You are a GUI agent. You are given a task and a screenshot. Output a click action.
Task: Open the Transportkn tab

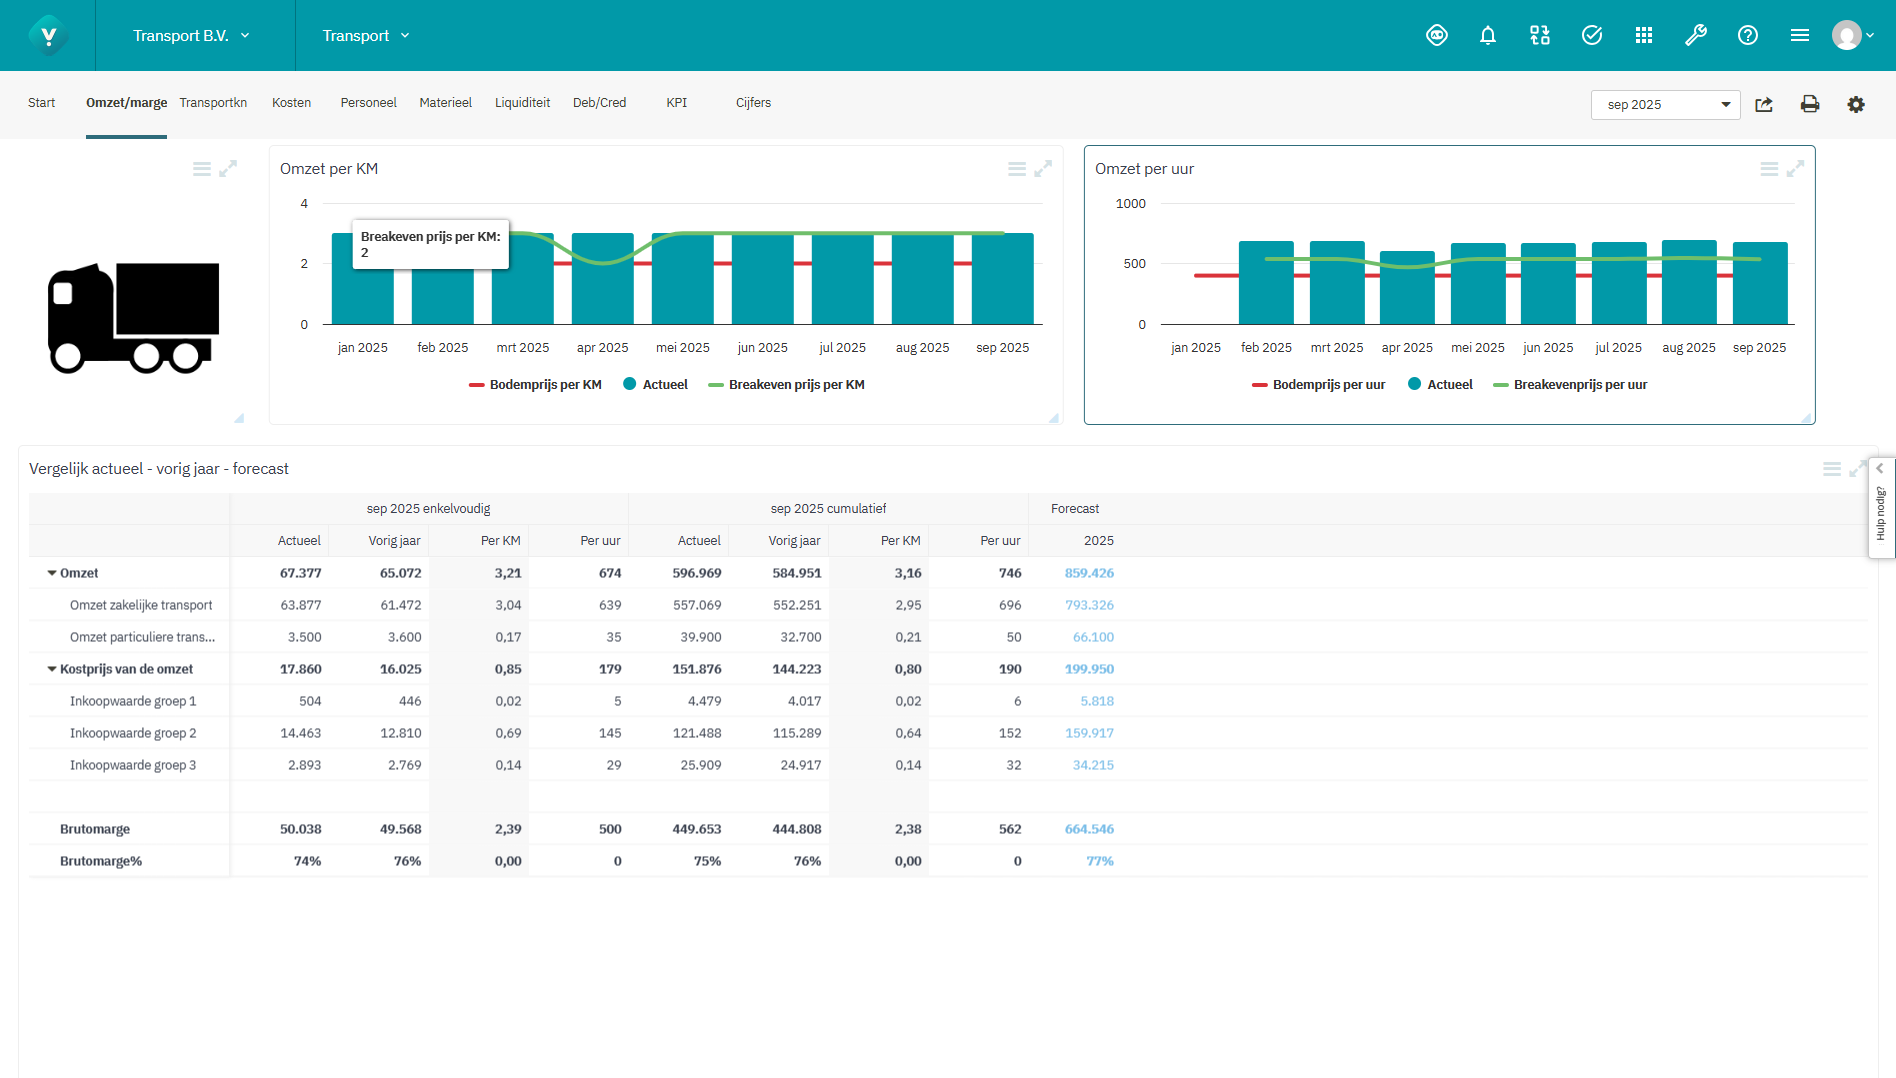(213, 102)
